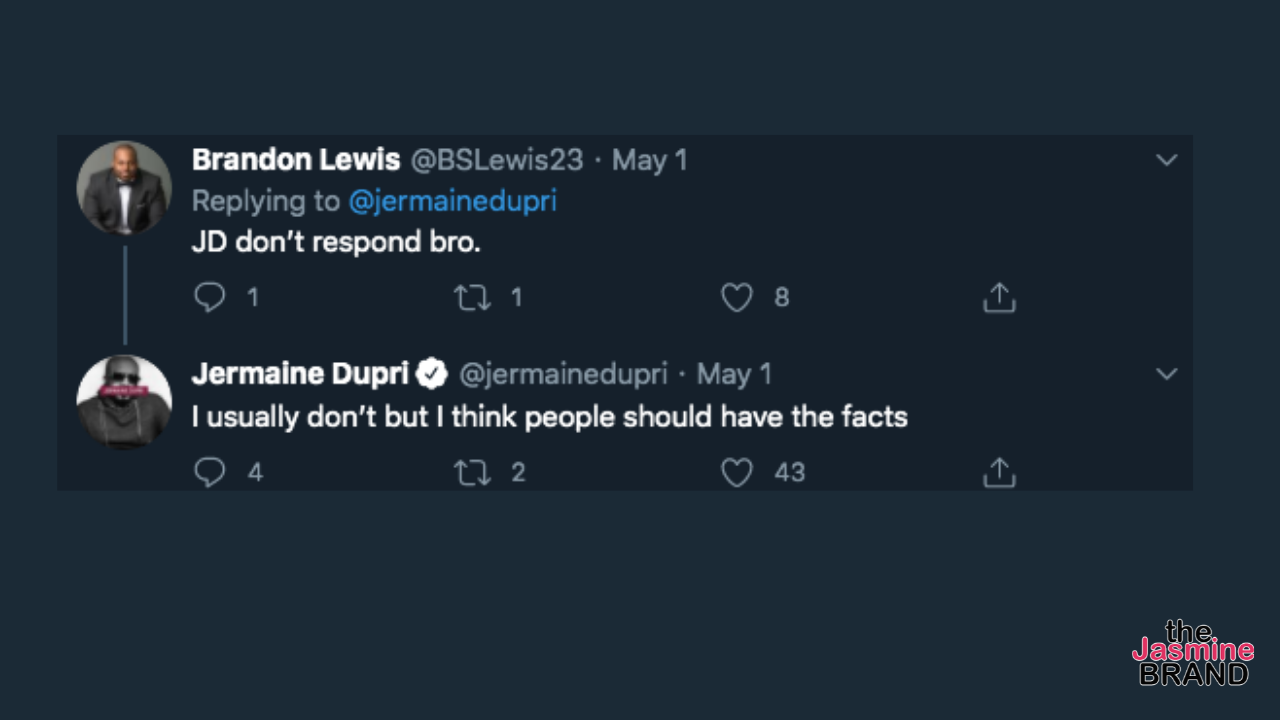The image size is (1280, 720).
Task: Click Jermaine Dupri's display name
Action: (300, 374)
